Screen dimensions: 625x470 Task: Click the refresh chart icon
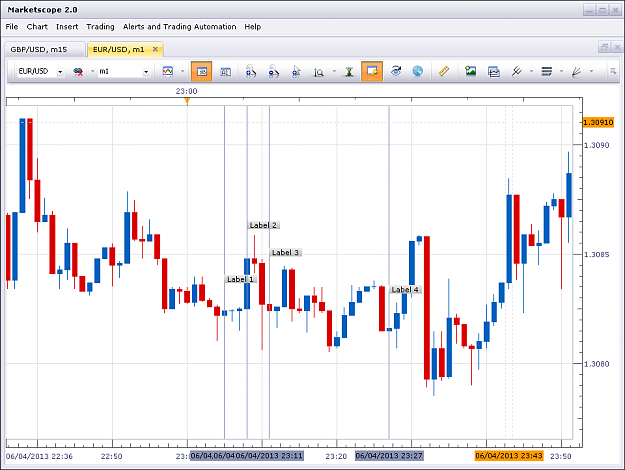396,71
